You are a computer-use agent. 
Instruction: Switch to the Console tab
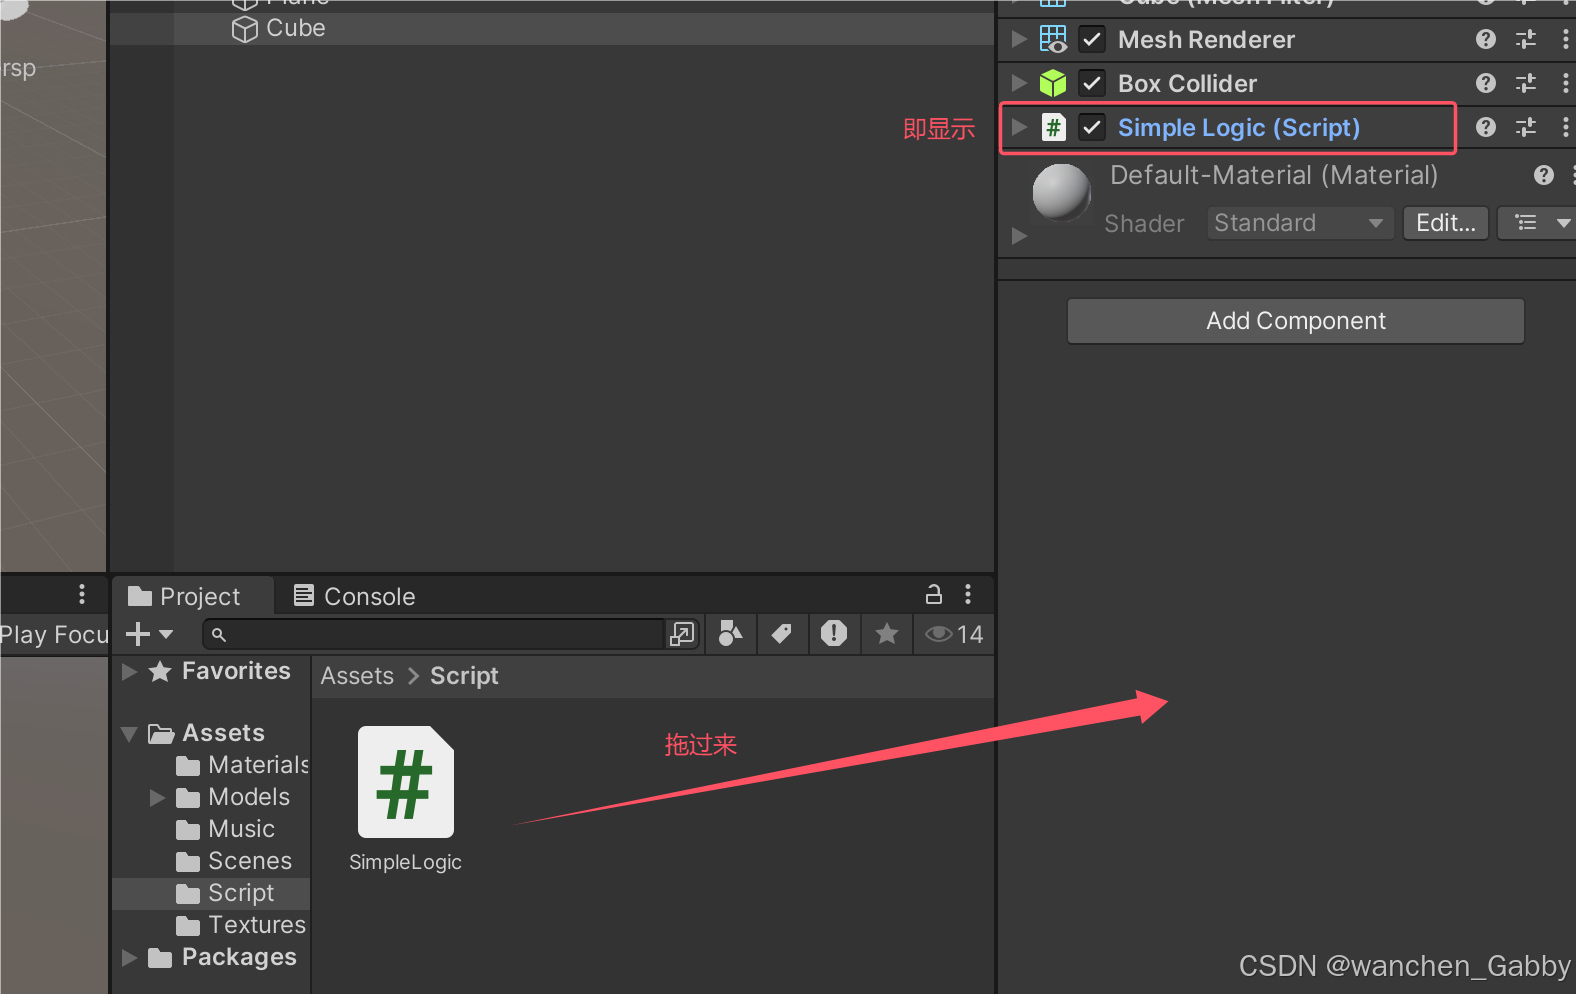pyautogui.click(x=355, y=596)
